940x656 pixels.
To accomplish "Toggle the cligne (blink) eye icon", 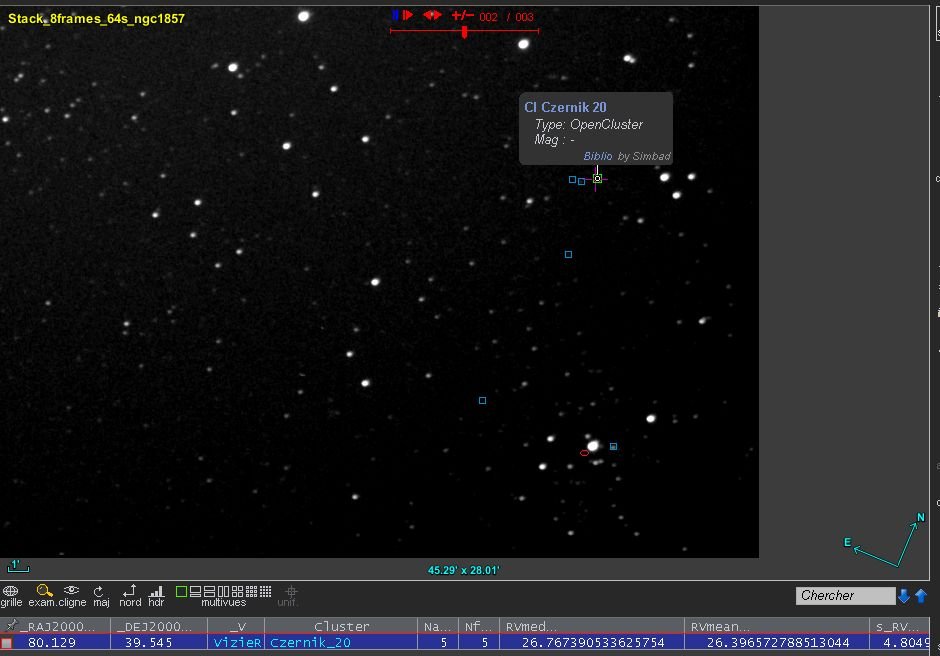I will [x=71, y=591].
